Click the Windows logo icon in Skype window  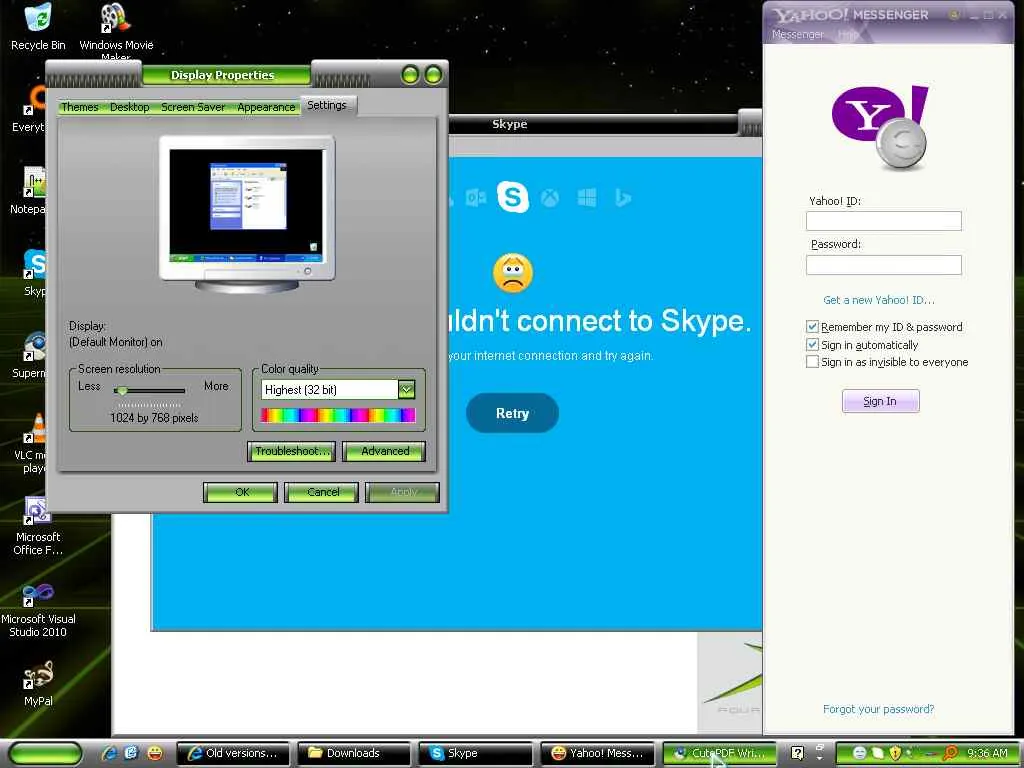(586, 197)
